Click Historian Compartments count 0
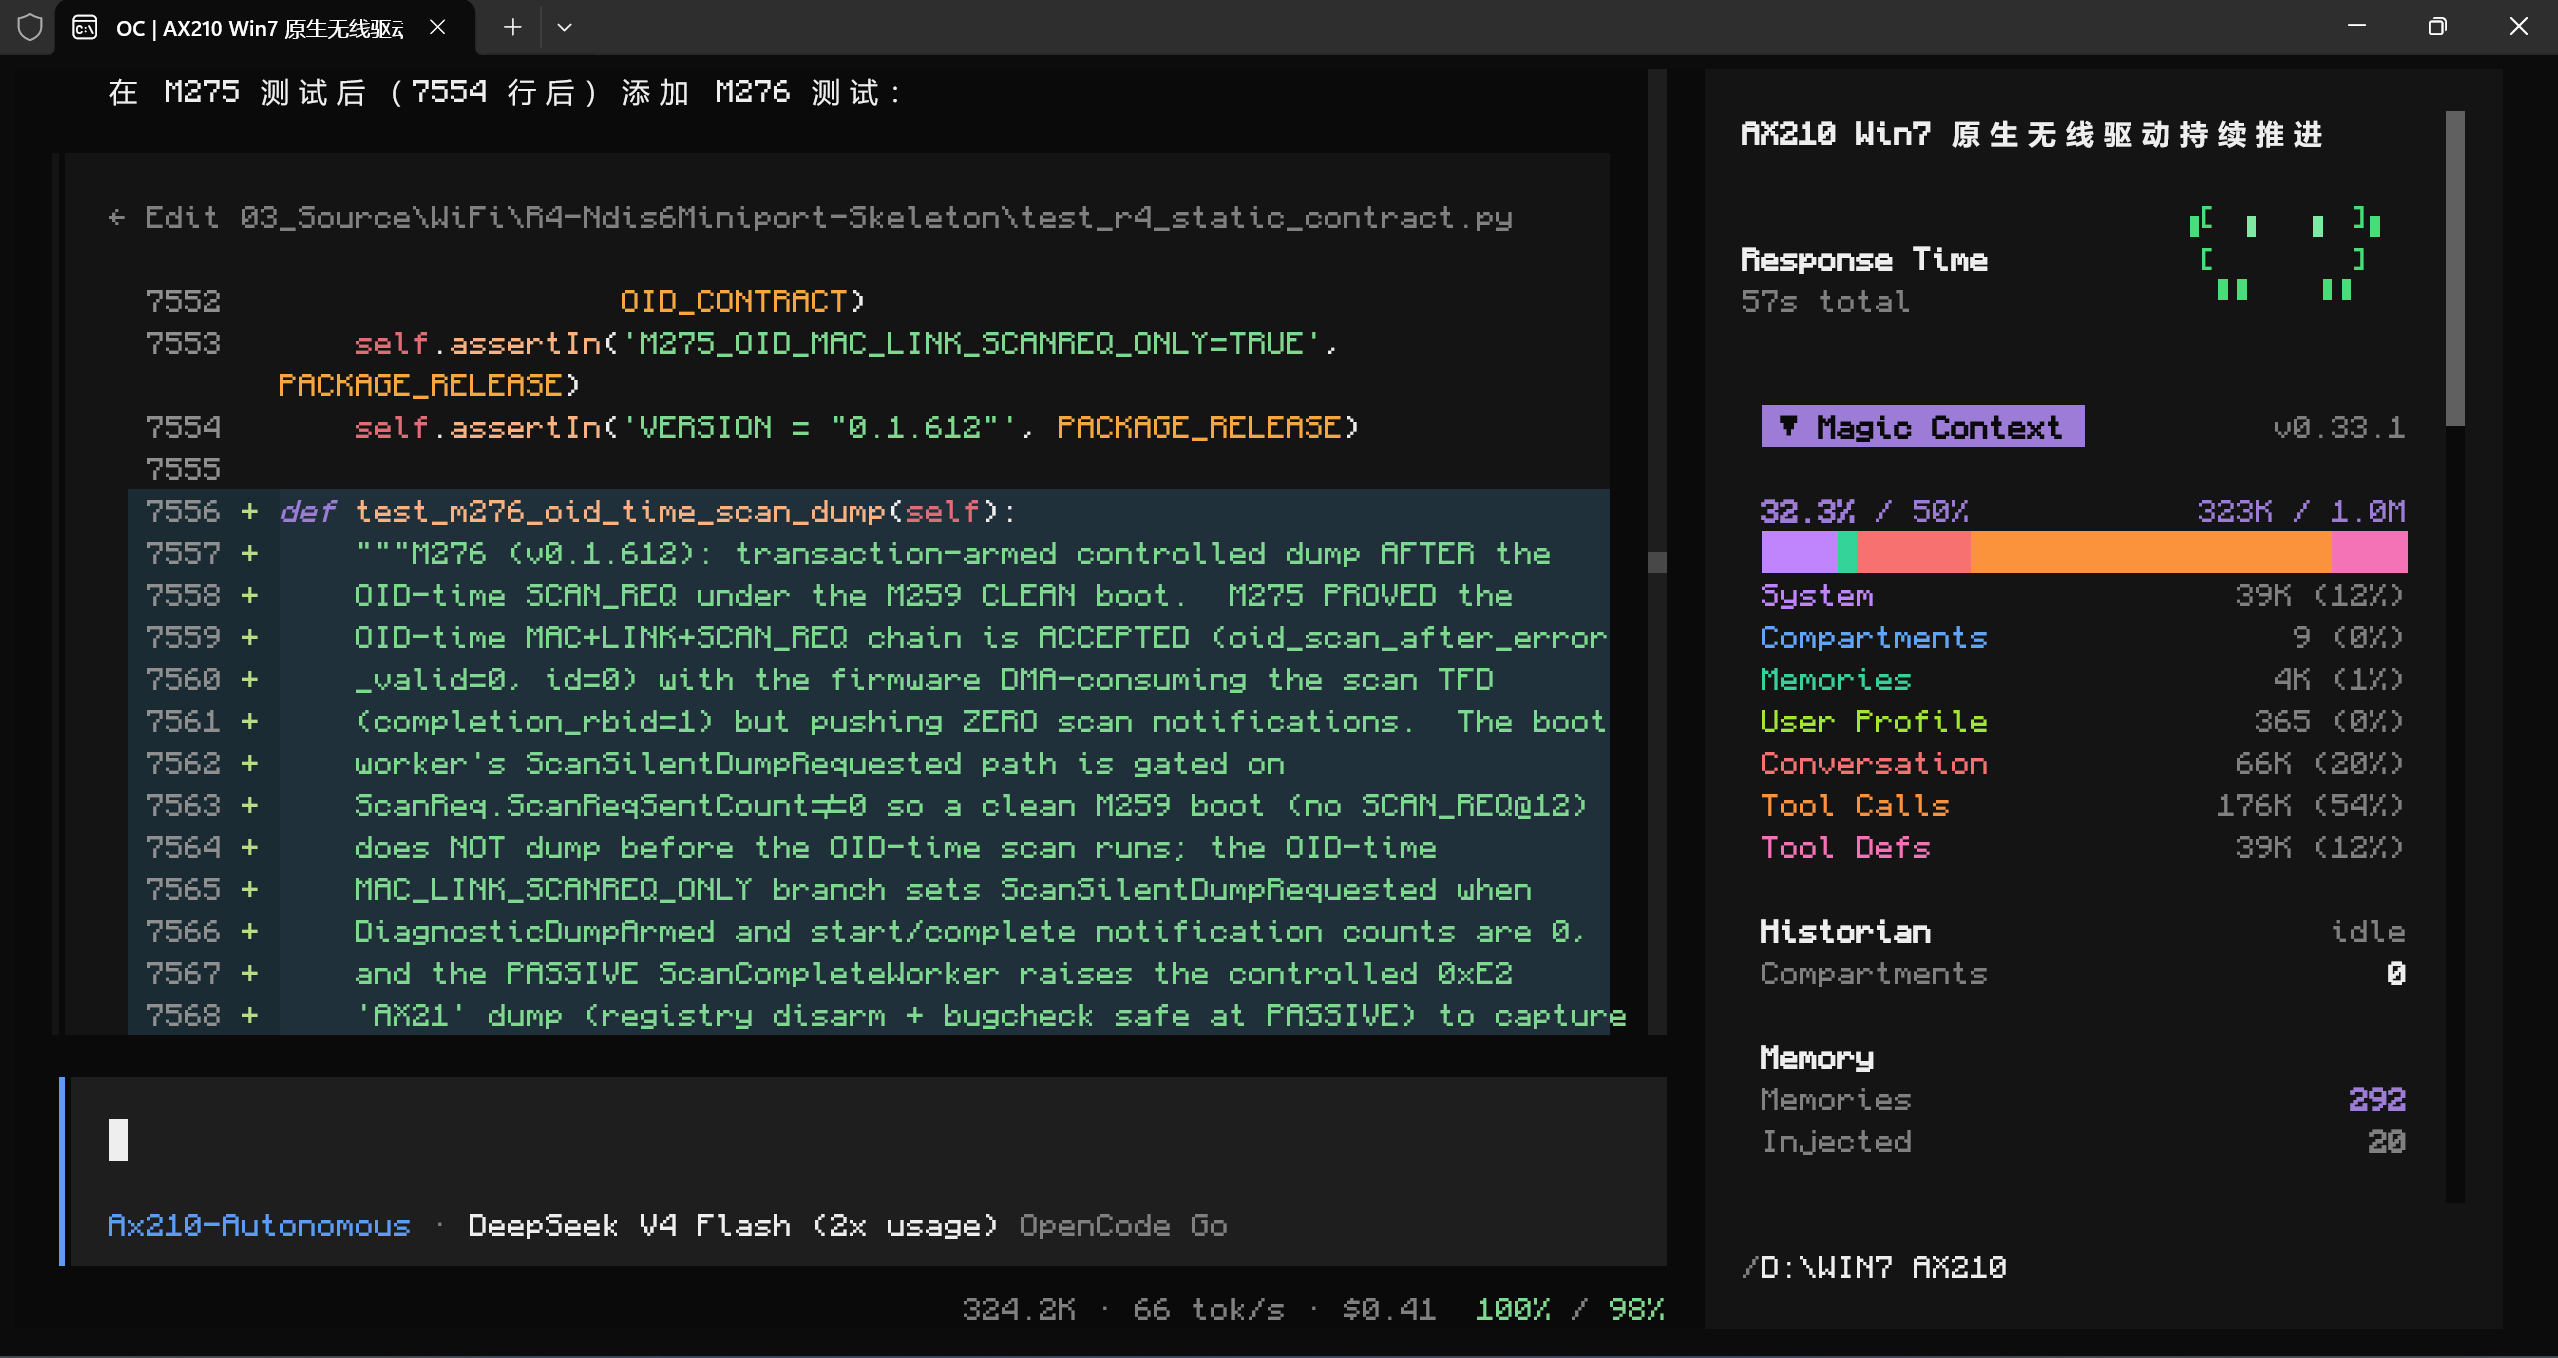The width and height of the screenshot is (2558, 1358). (2396, 974)
